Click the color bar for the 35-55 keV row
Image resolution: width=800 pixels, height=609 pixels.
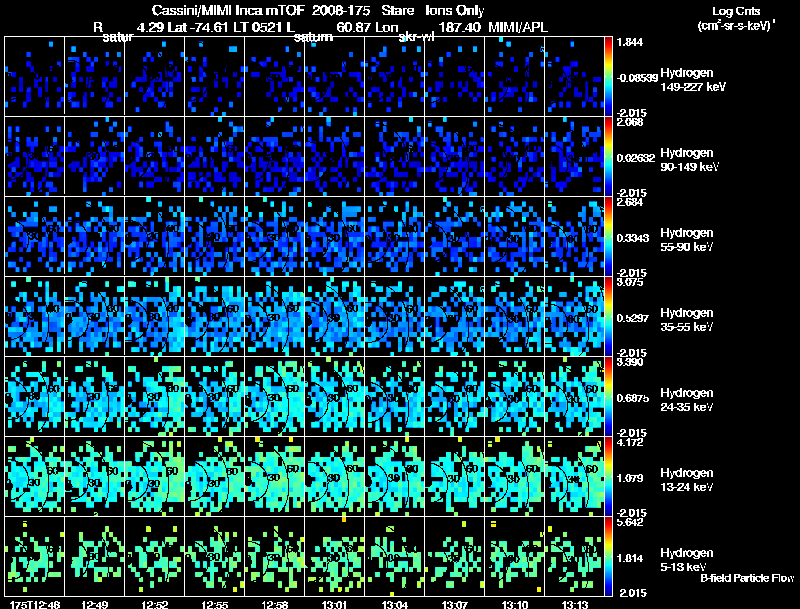[608, 316]
